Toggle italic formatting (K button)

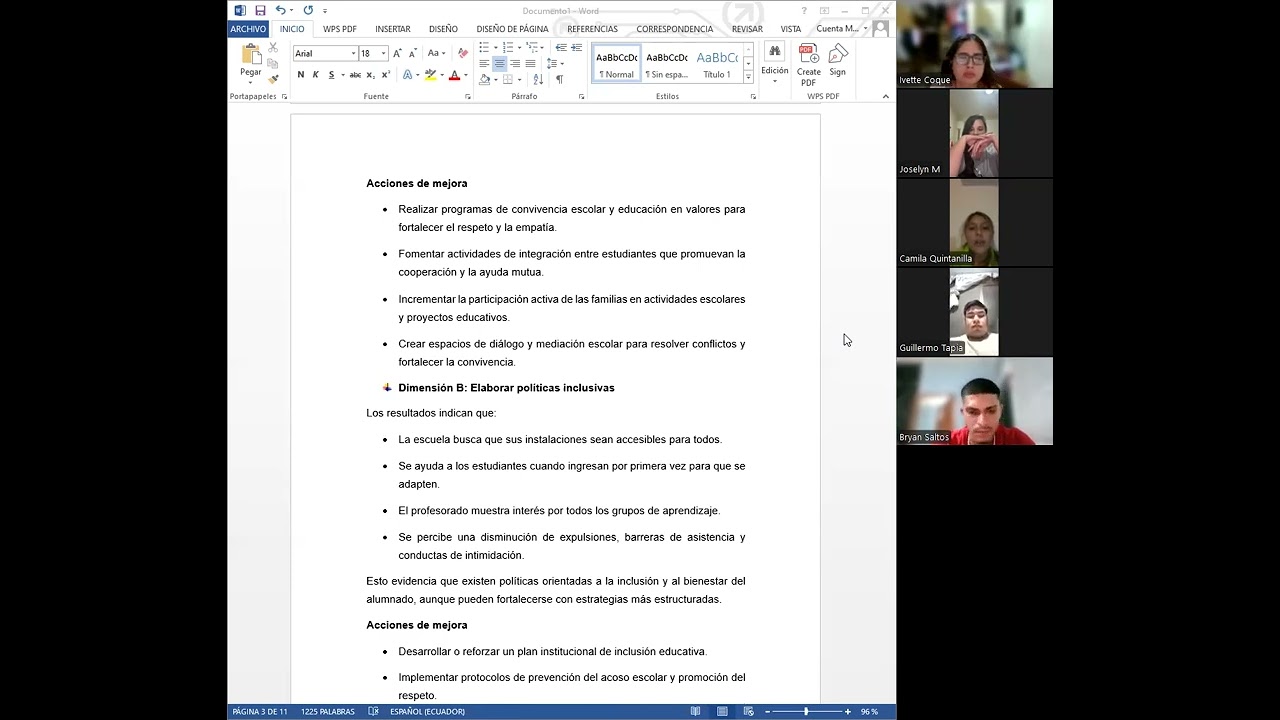click(x=316, y=75)
